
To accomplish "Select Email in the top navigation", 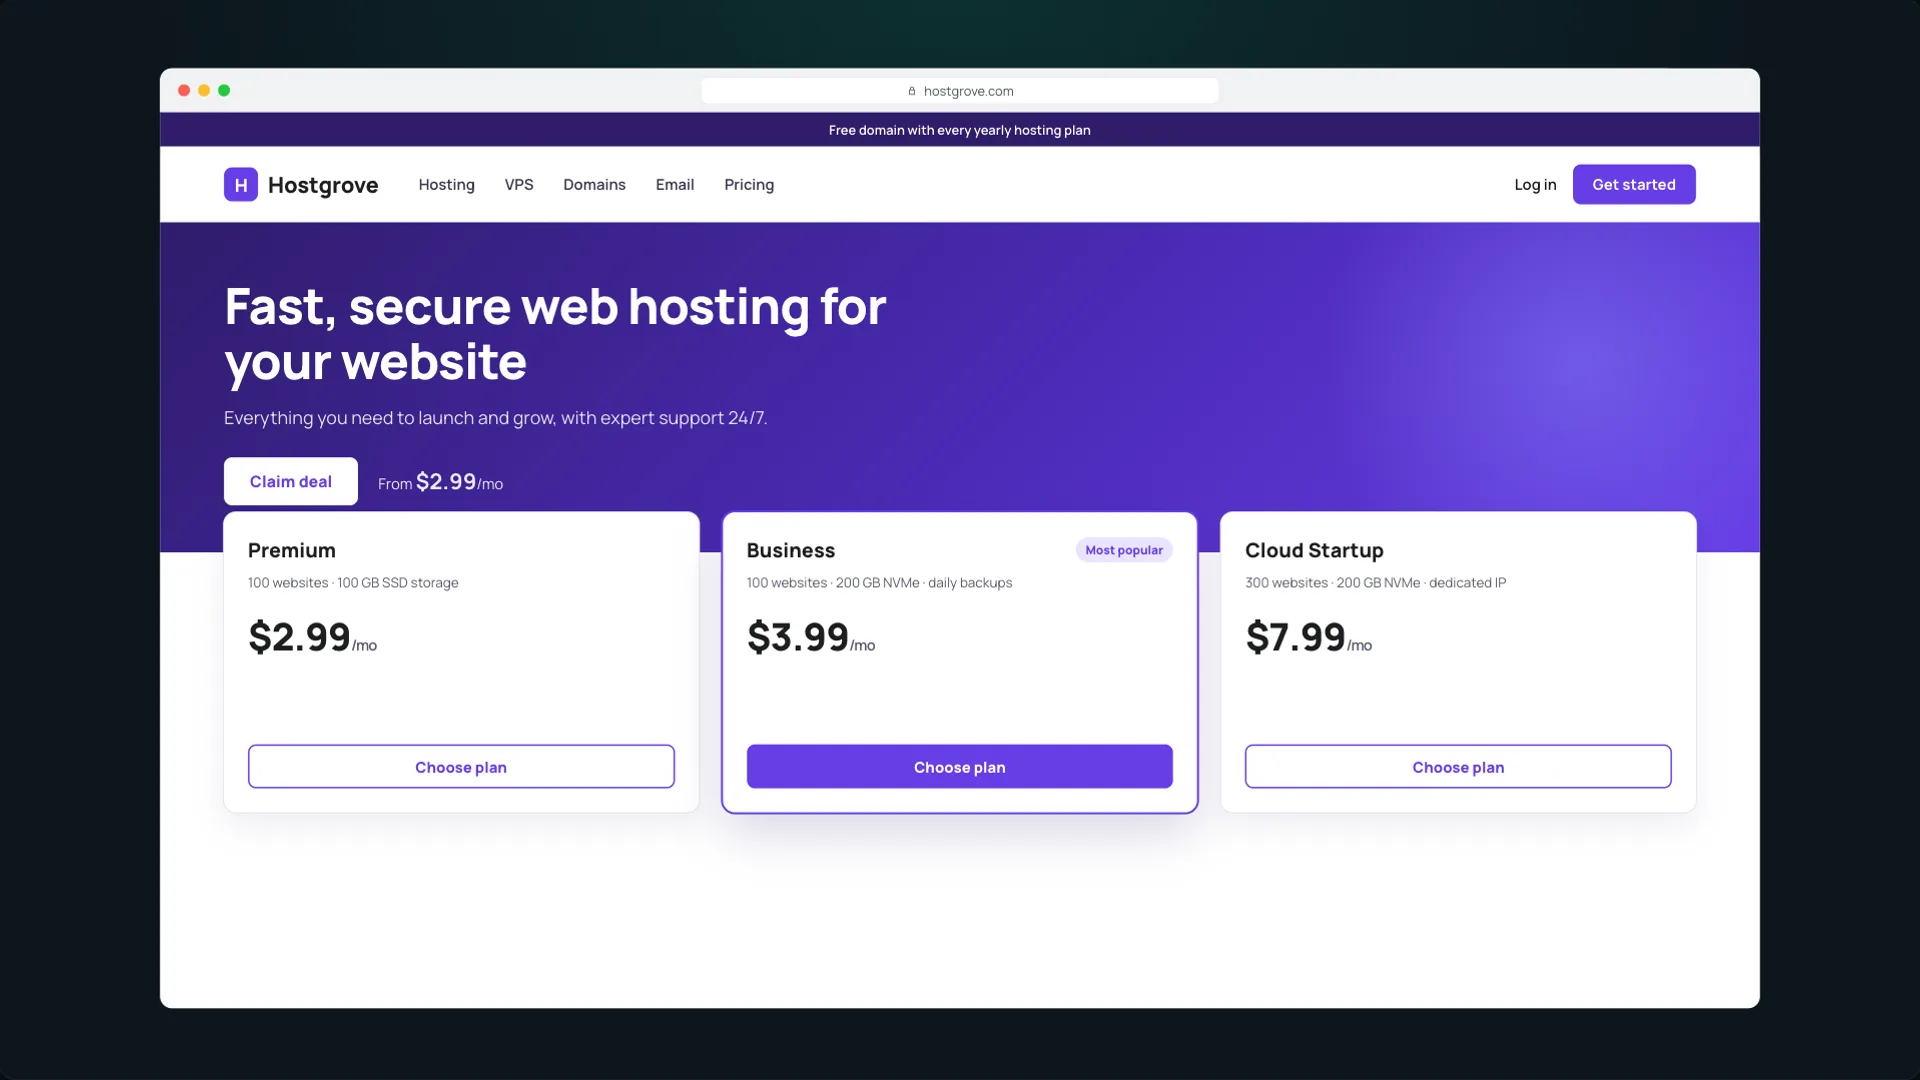I will pos(675,185).
